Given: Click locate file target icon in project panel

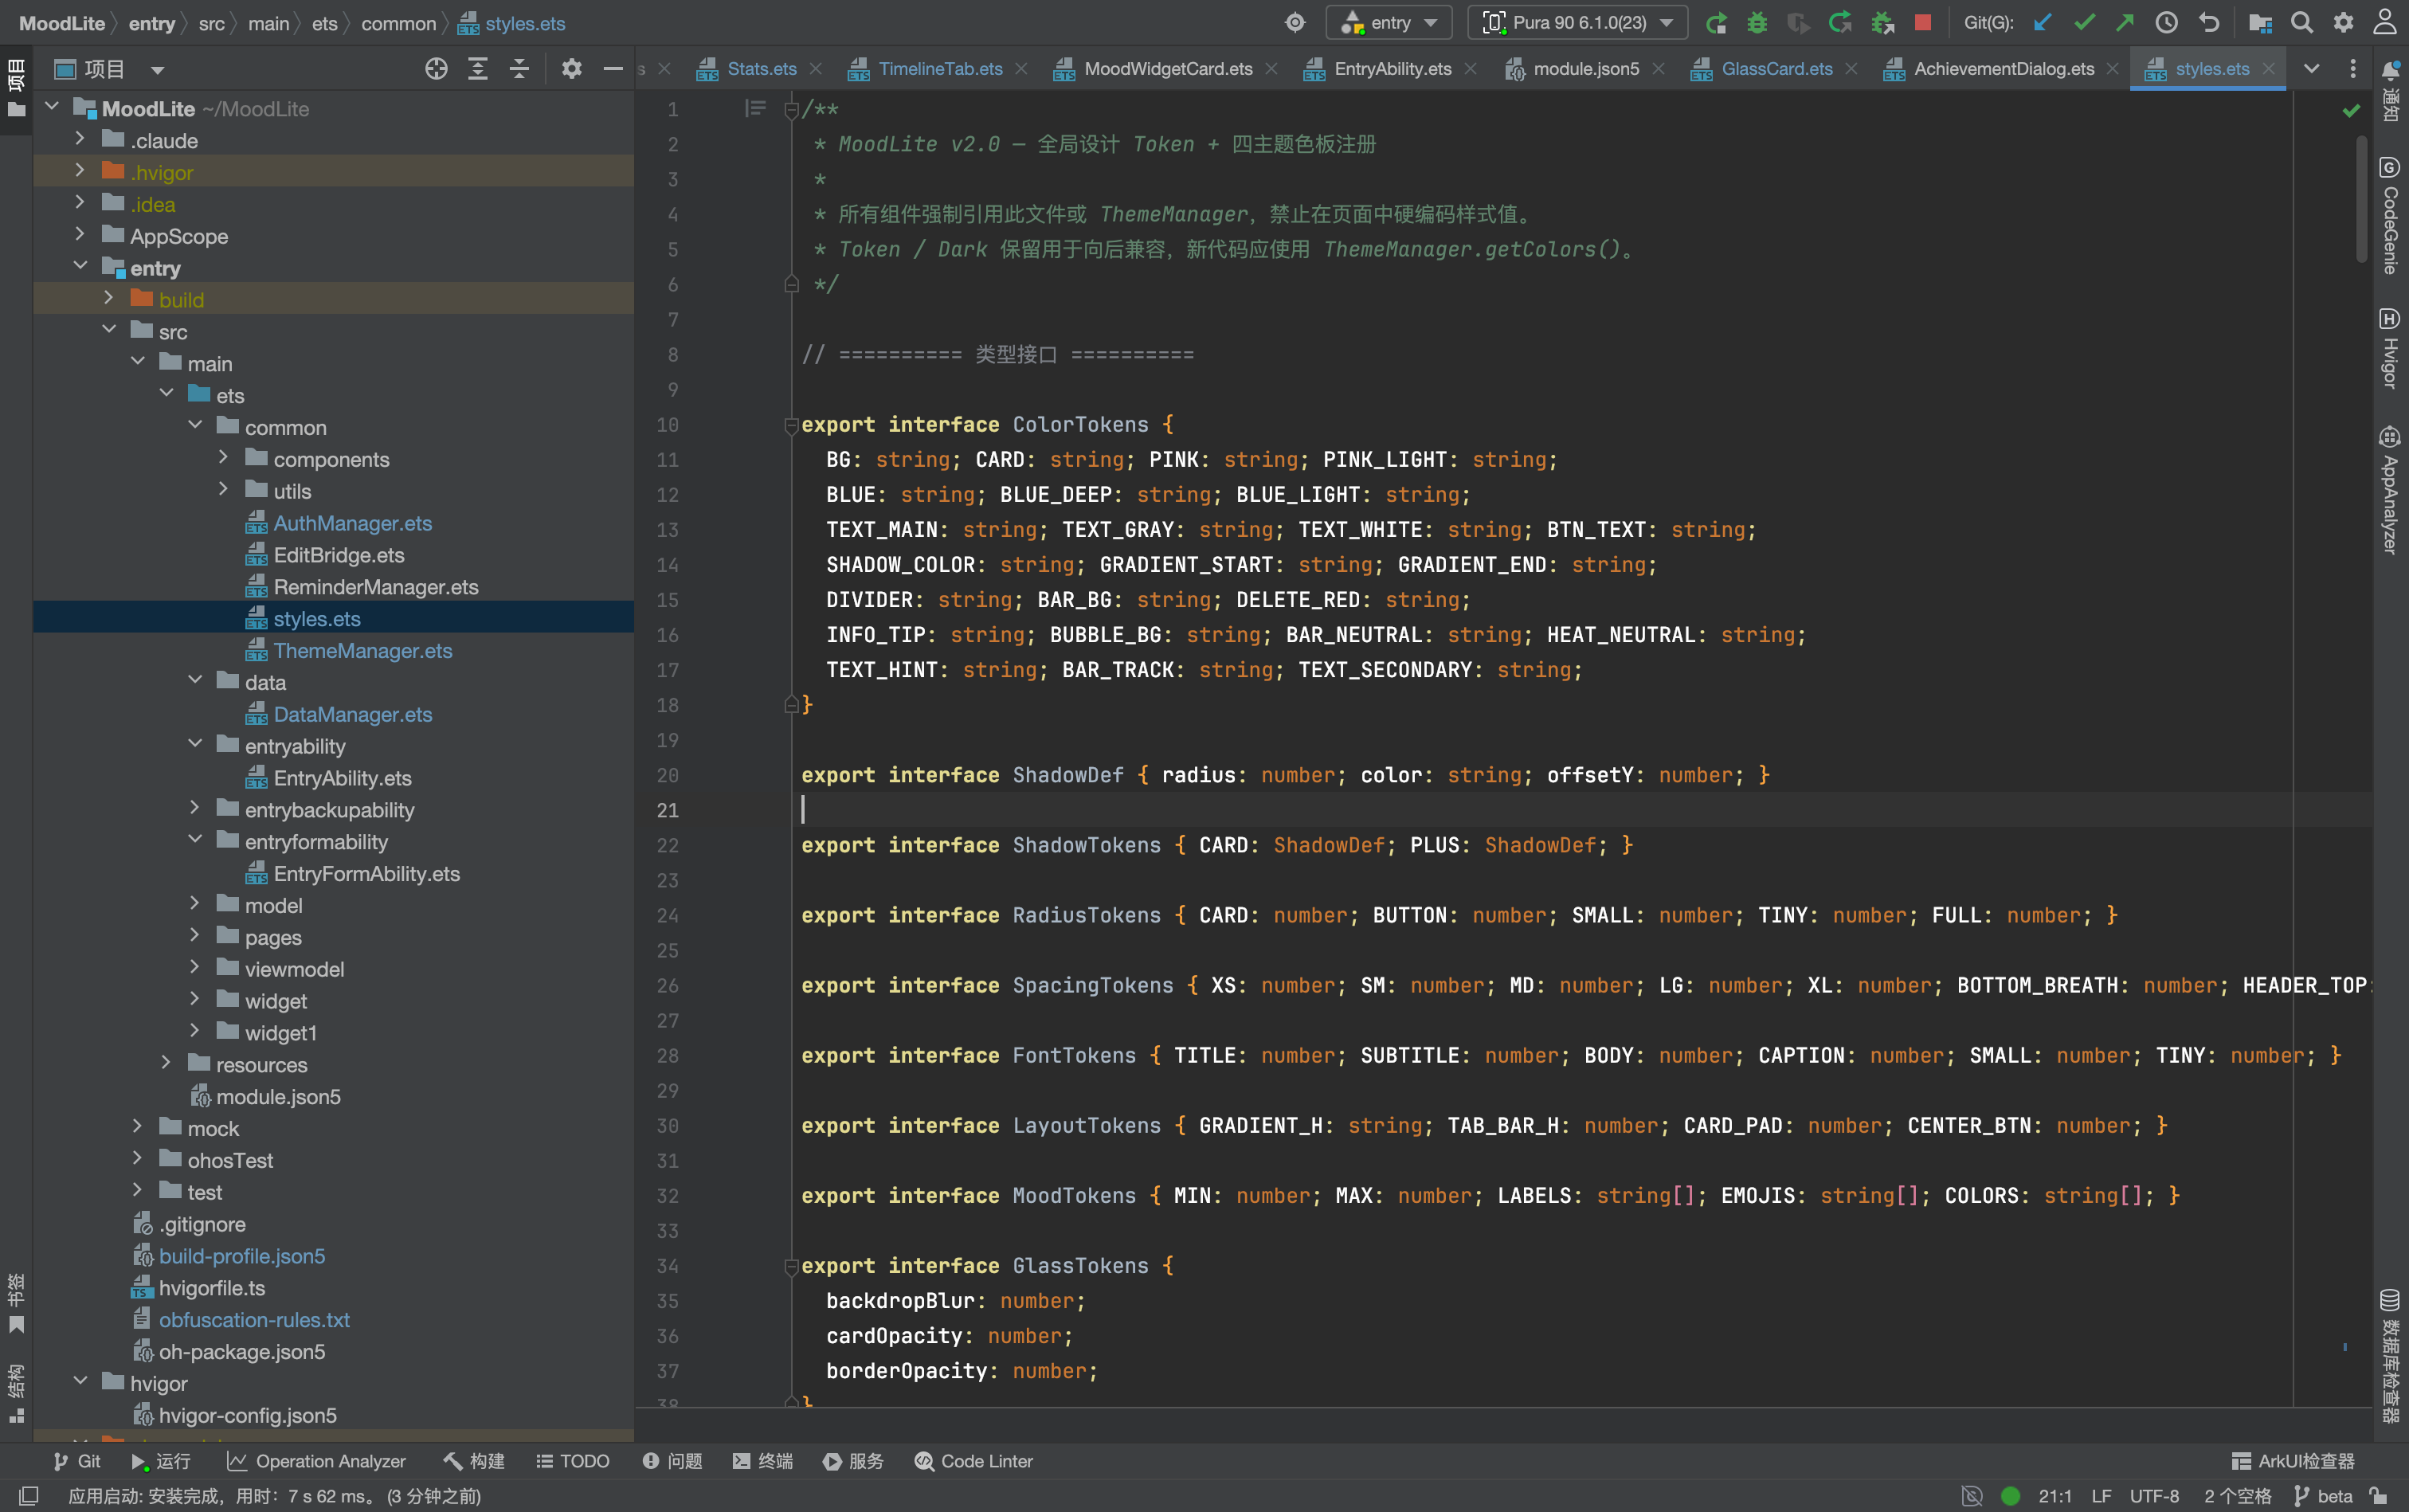Looking at the screenshot, I should click(x=436, y=69).
